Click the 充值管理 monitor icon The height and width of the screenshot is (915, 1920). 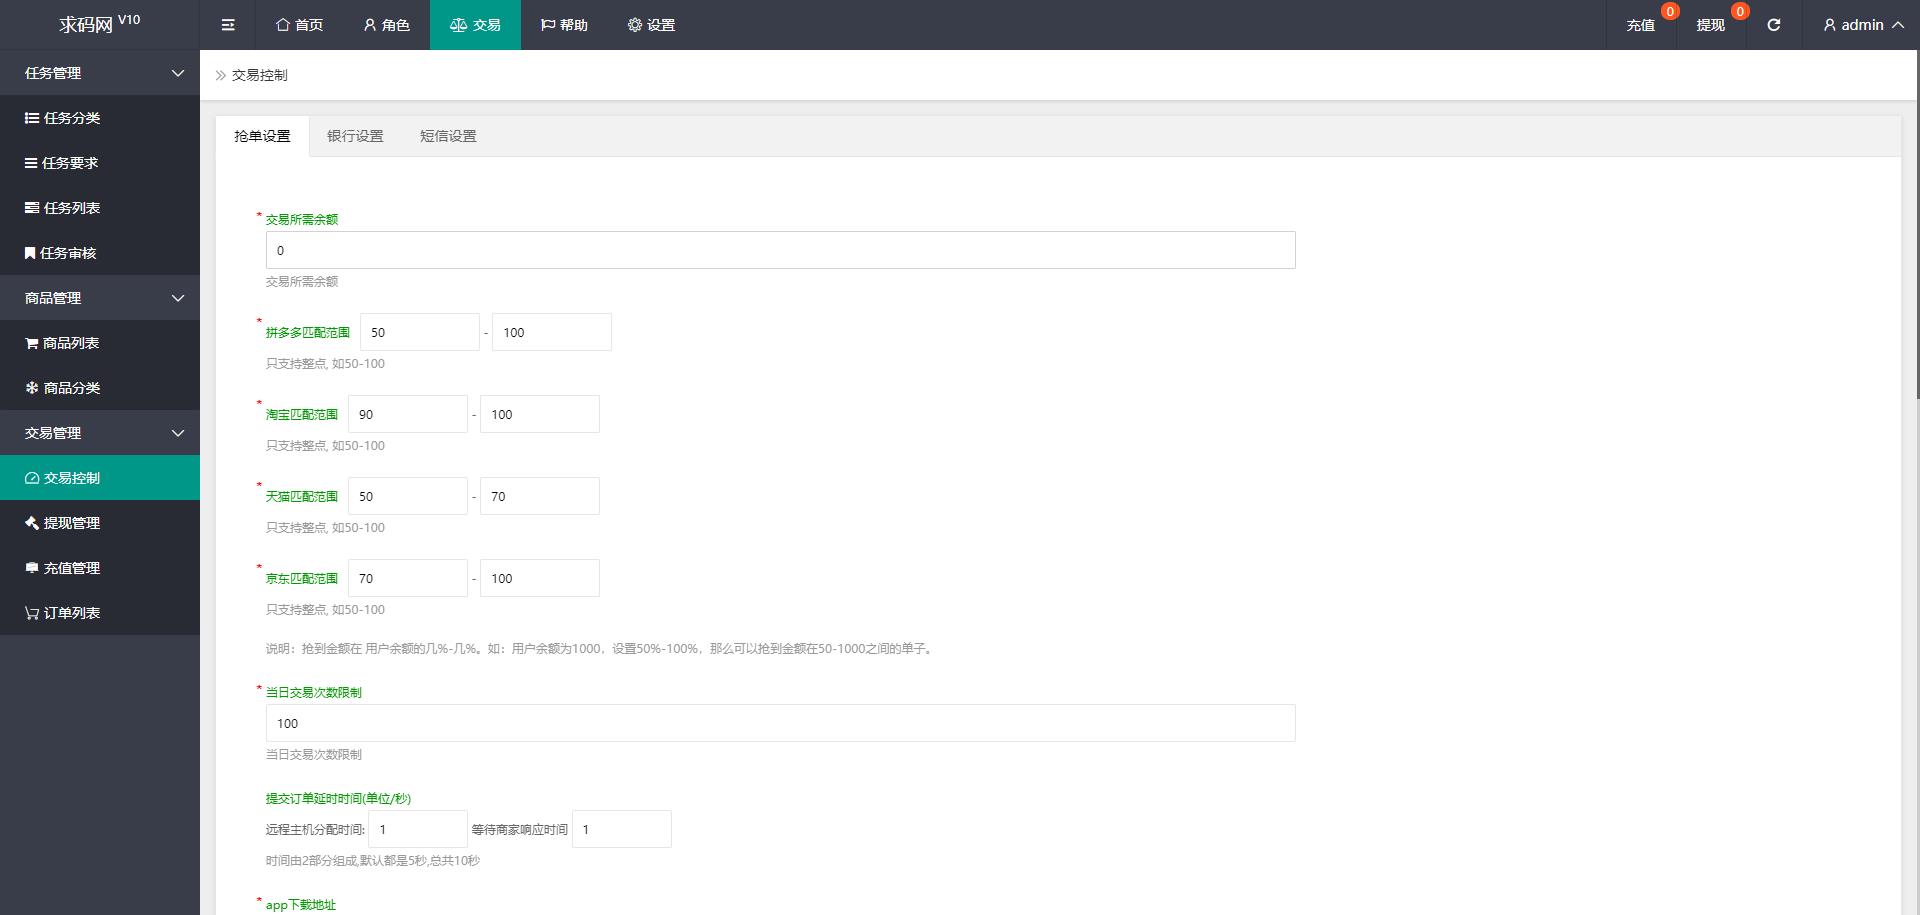pyautogui.click(x=32, y=568)
